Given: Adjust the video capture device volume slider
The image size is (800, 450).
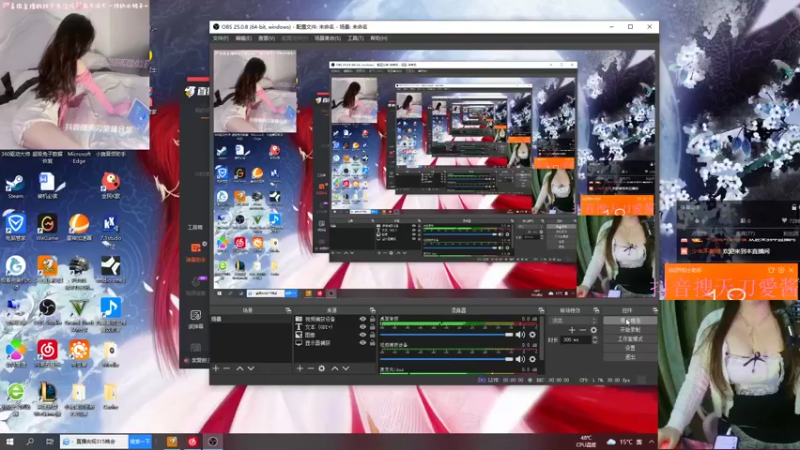Looking at the screenshot, I should pos(446,359).
